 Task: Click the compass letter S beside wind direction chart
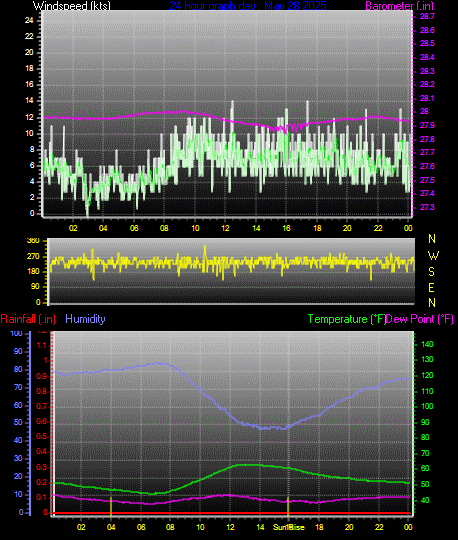[x=431, y=272]
